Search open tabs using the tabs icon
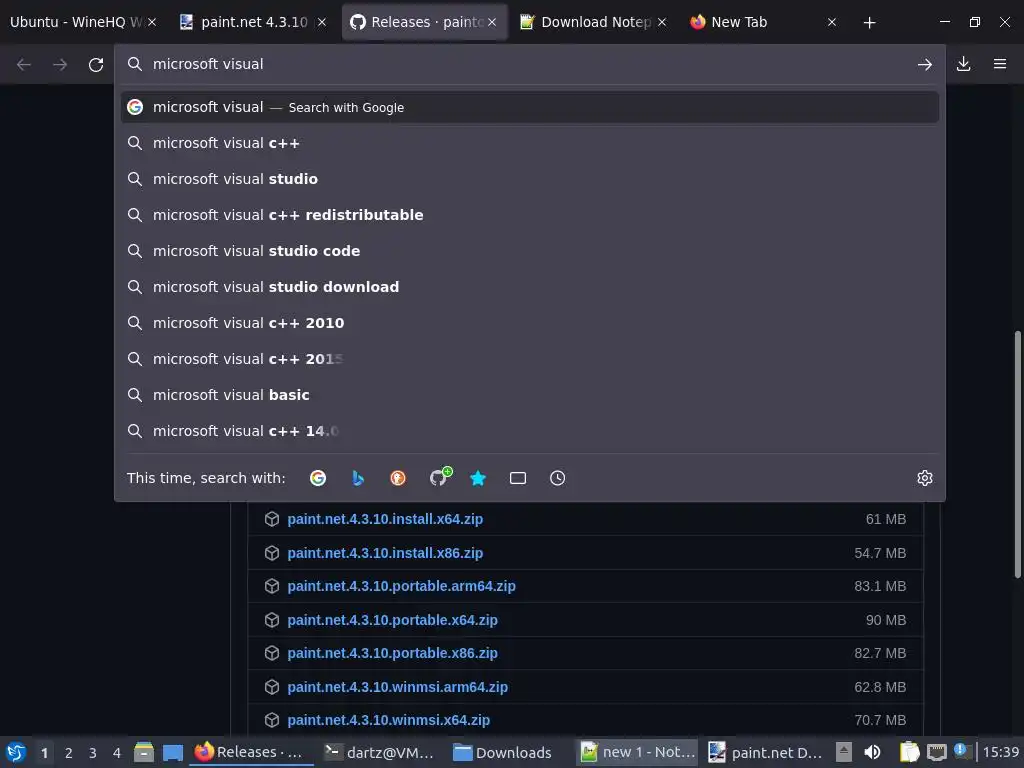This screenshot has width=1024, height=768. coord(518,478)
